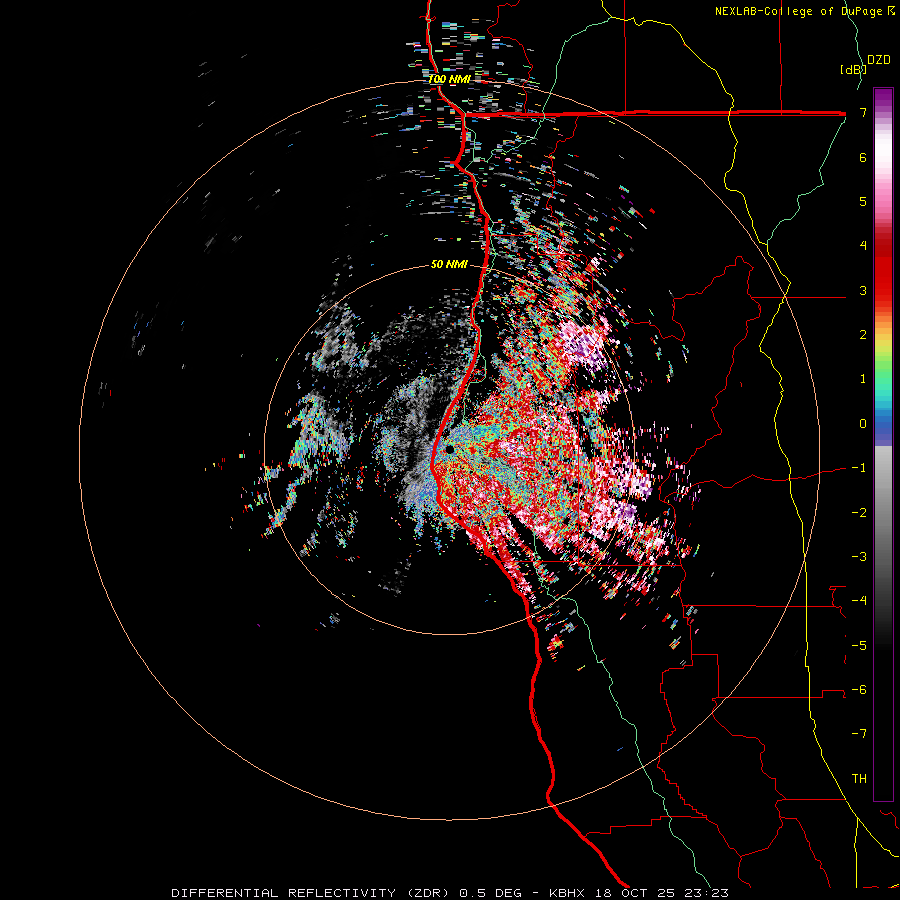Click the purple top of color scale
Image resolution: width=900 pixels, height=900 pixels.
click(883, 98)
